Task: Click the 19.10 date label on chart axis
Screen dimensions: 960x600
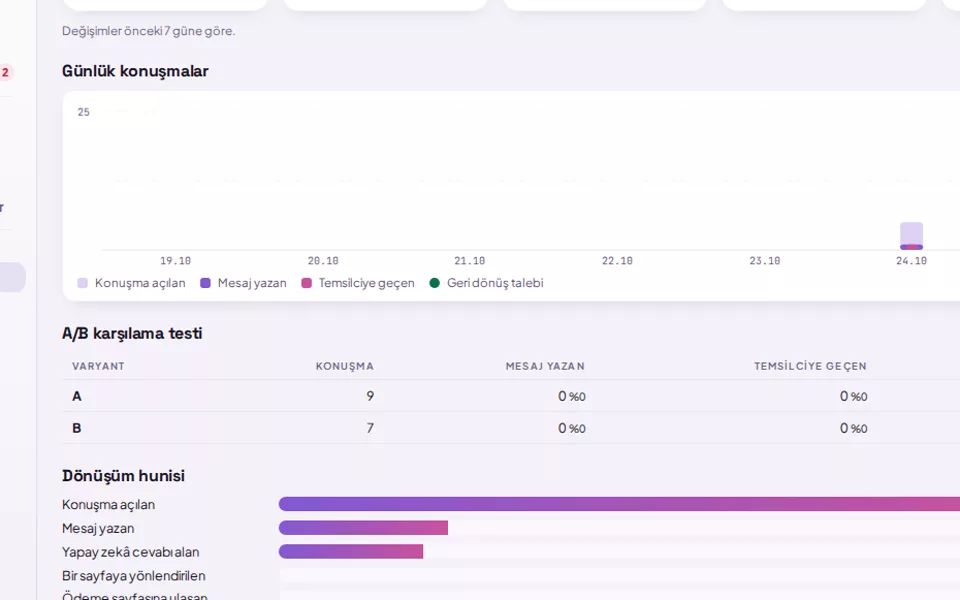Action: [x=175, y=261]
